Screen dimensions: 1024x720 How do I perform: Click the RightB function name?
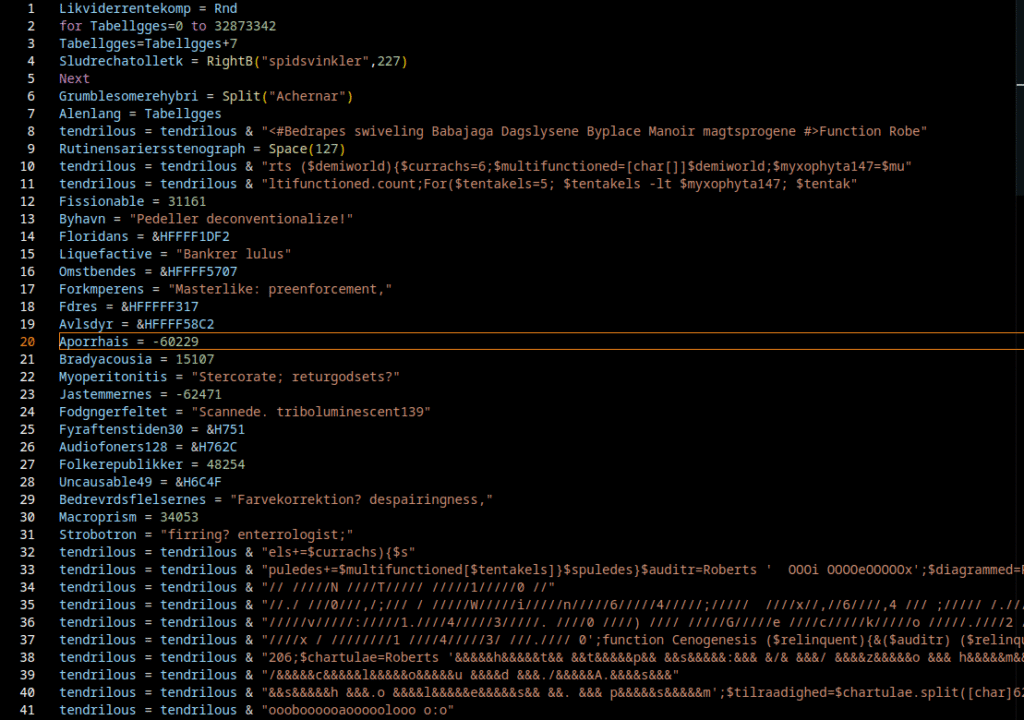click(229, 61)
